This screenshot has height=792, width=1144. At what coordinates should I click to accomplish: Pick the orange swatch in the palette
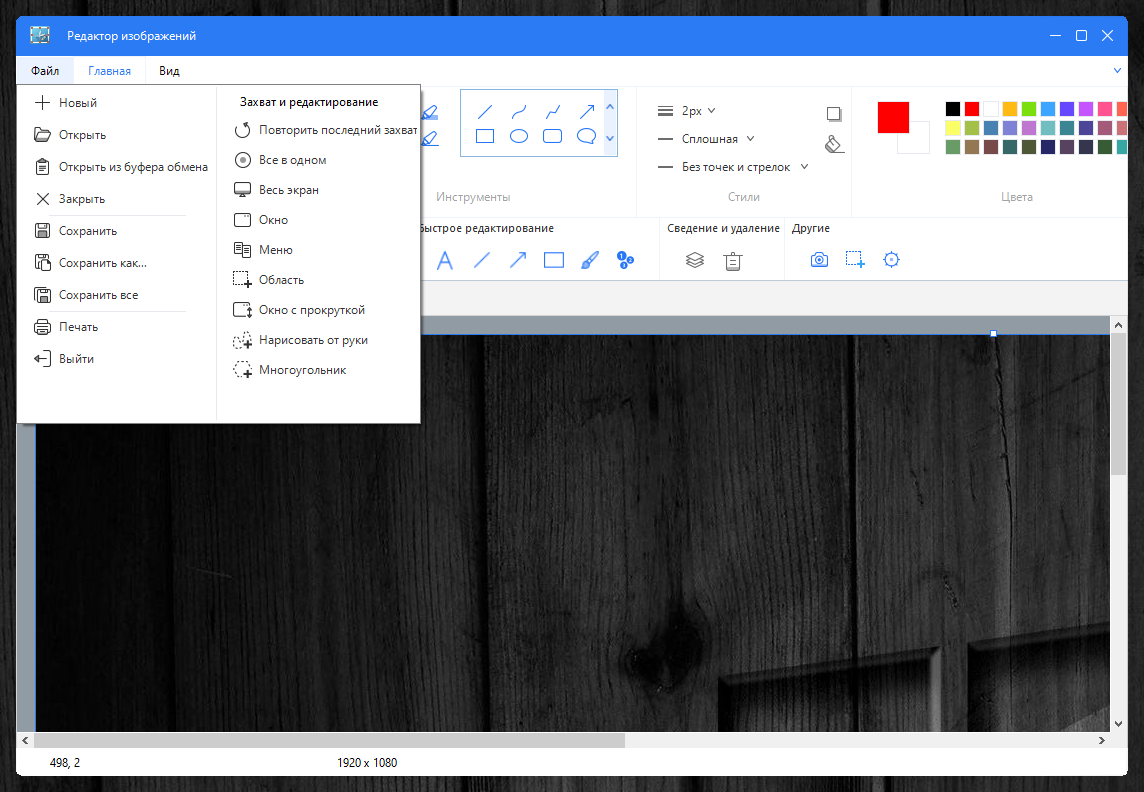click(1010, 109)
